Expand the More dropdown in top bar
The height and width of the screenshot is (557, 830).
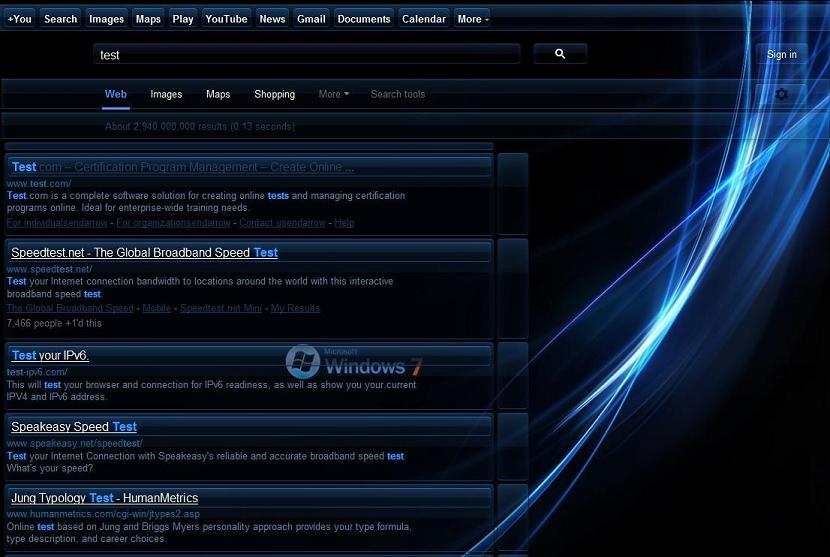pyautogui.click(x=472, y=19)
